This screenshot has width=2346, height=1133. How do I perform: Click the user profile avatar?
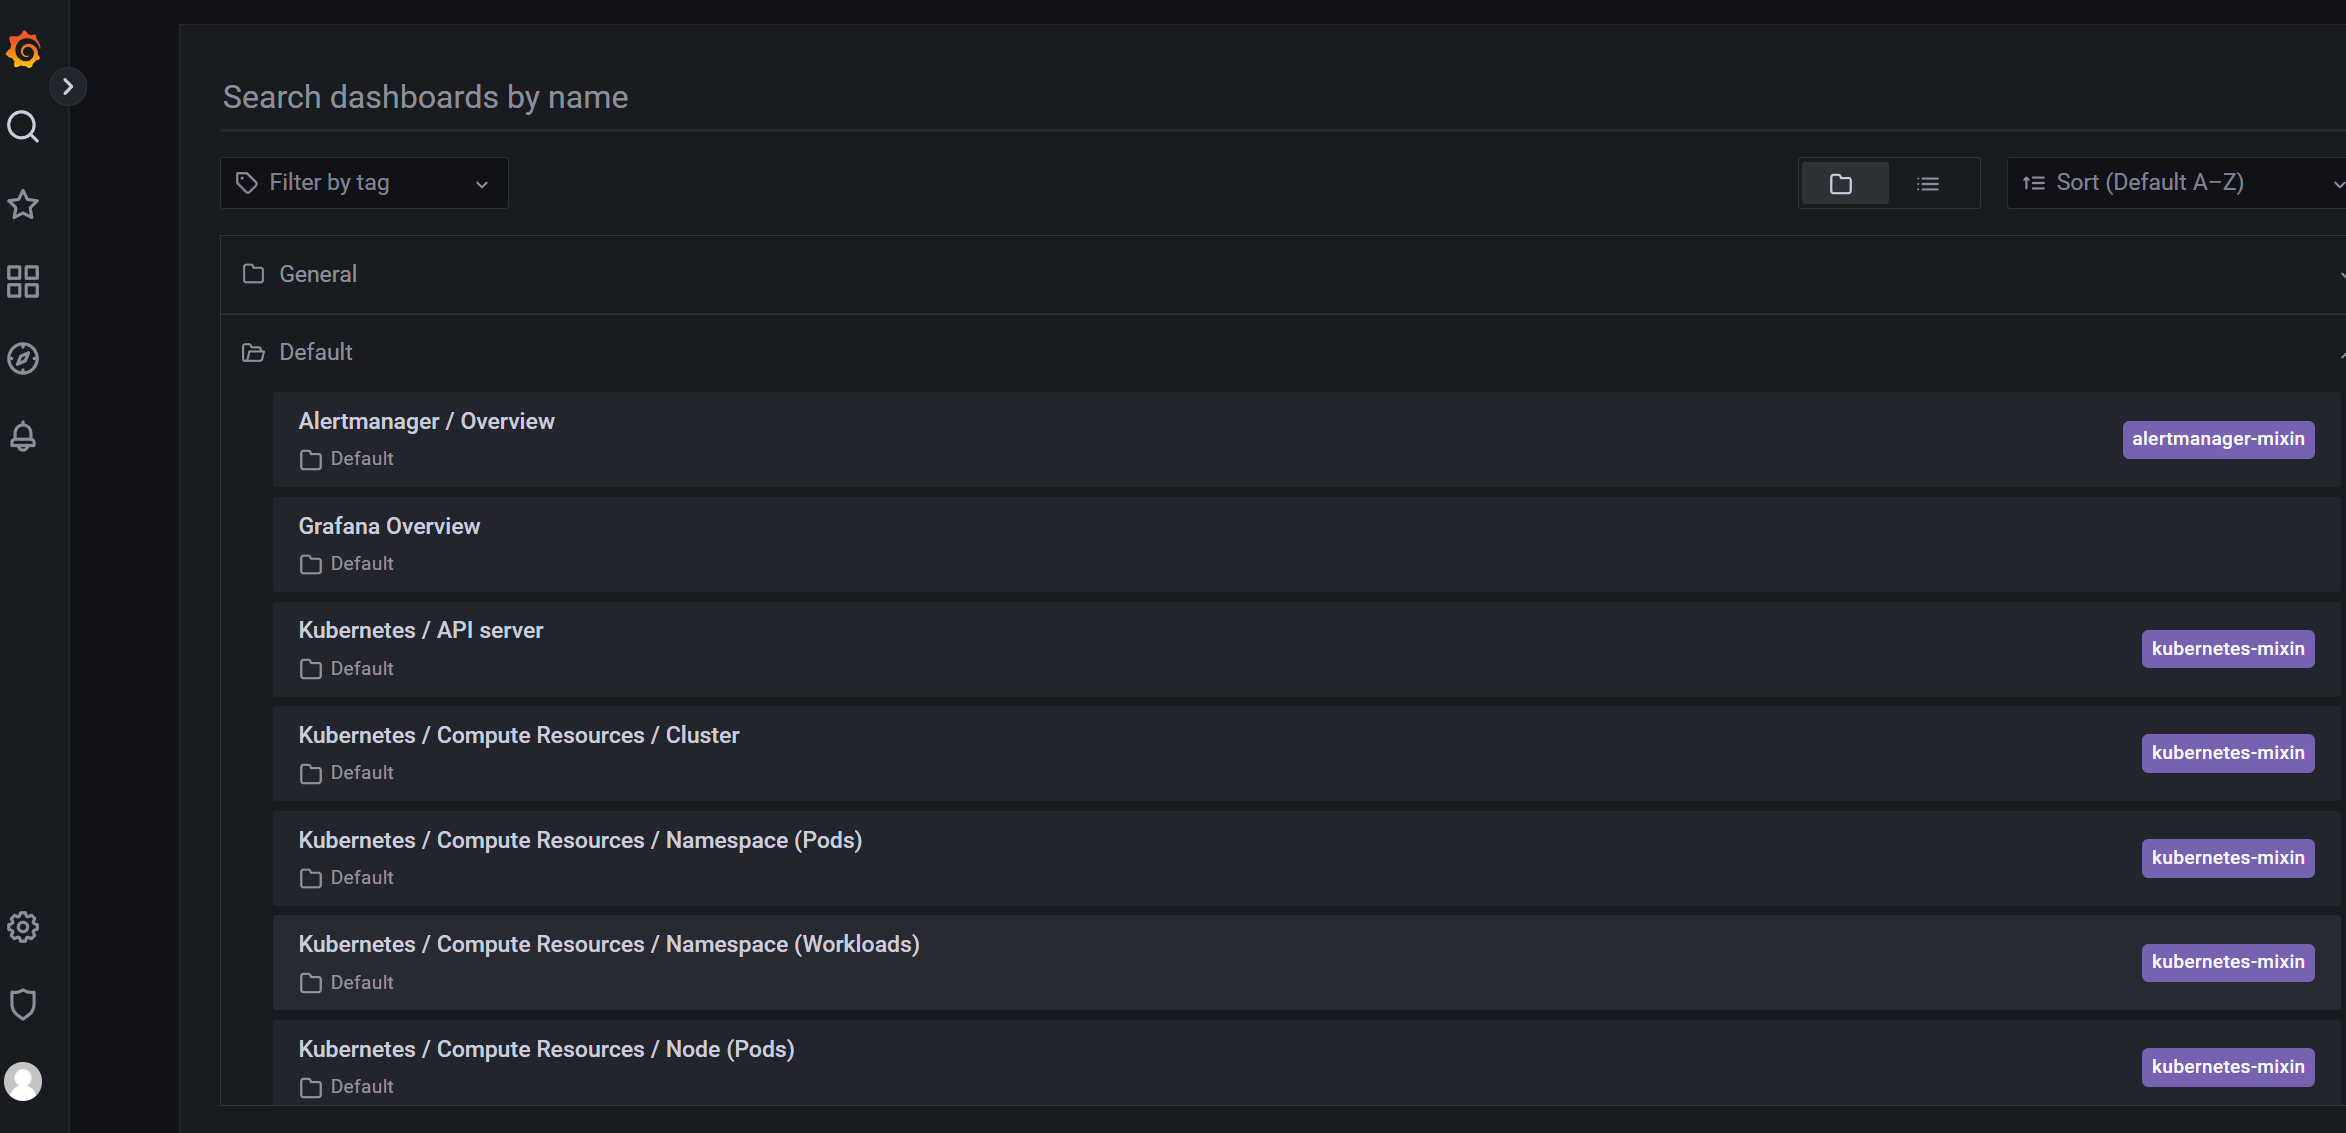click(23, 1081)
